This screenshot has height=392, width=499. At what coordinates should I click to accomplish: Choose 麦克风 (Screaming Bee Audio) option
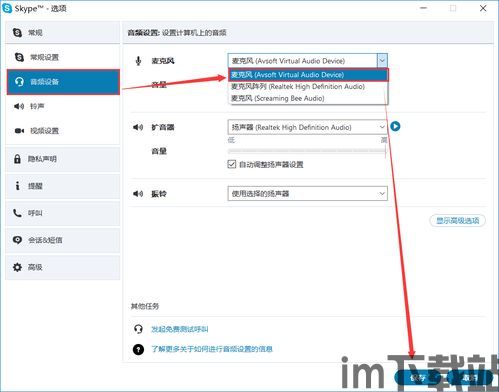pos(308,98)
